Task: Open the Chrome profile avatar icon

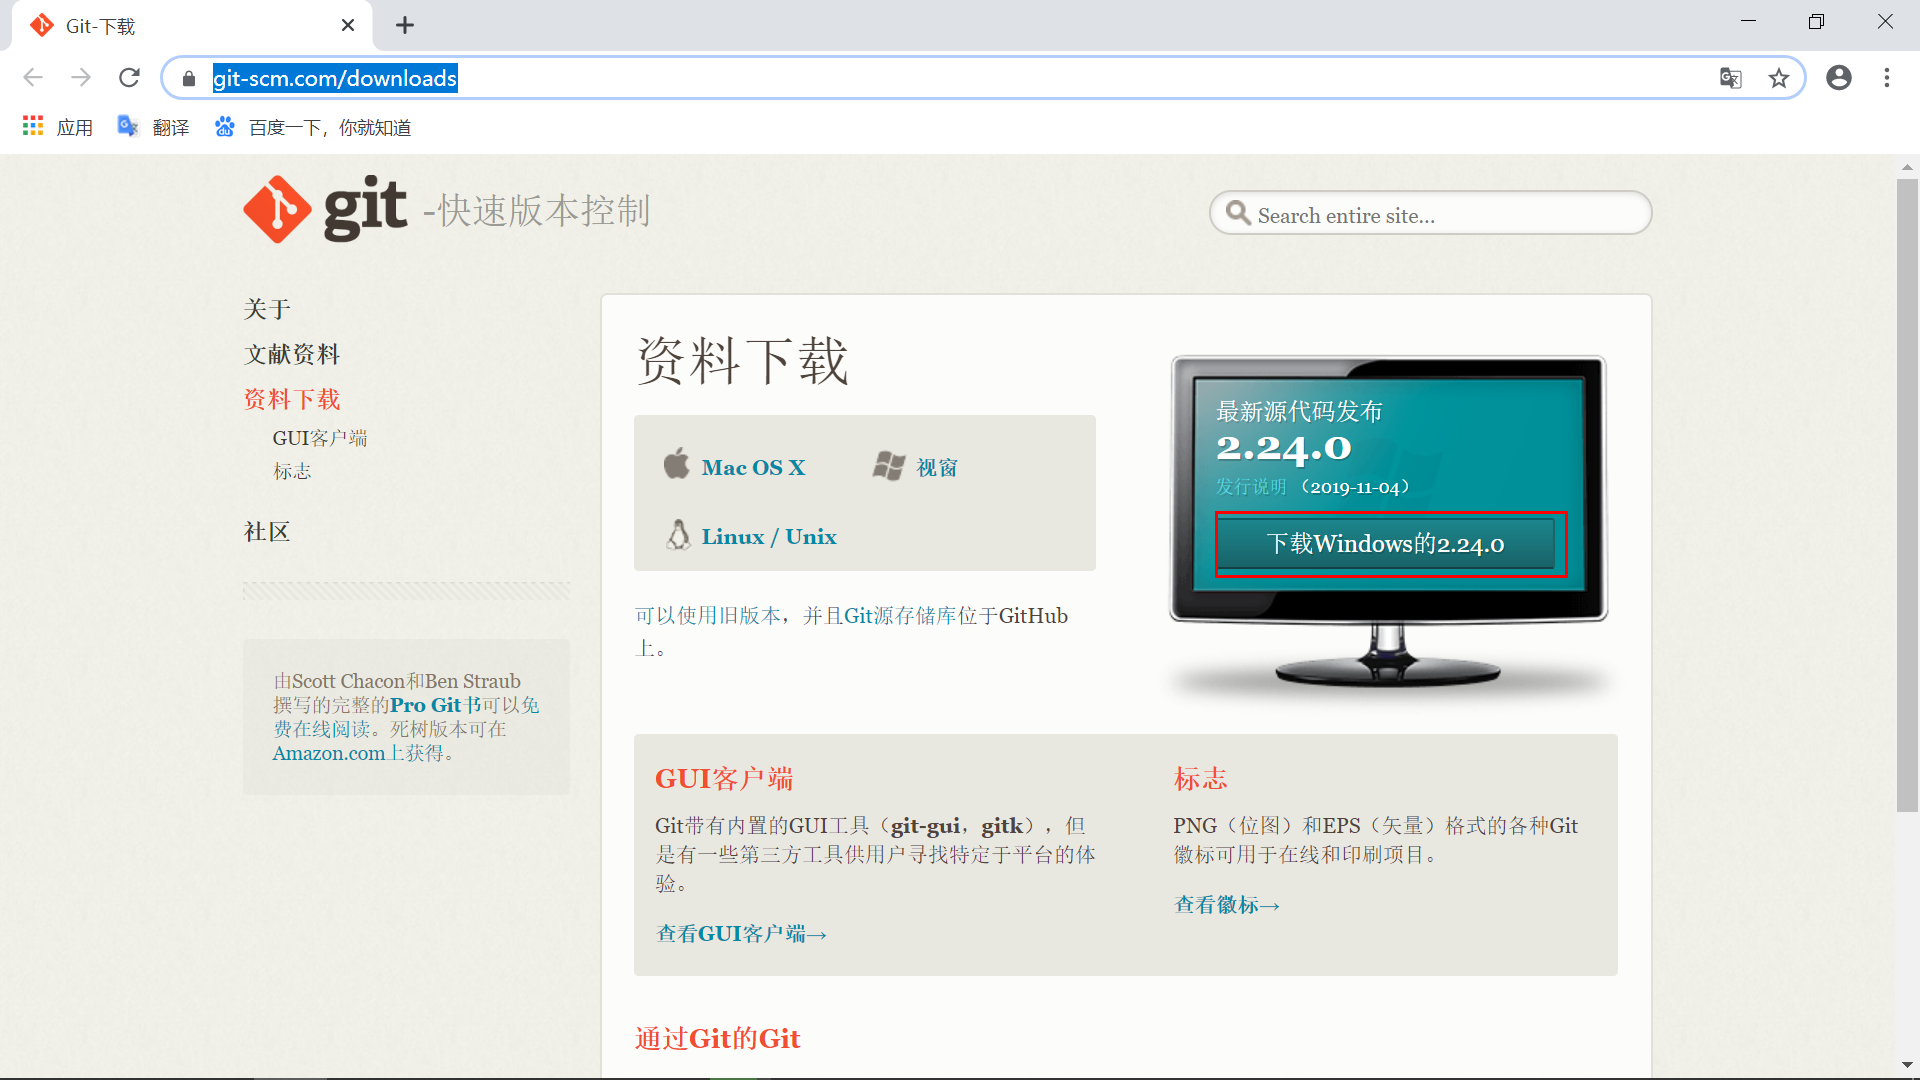Action: coord(1838,78)
